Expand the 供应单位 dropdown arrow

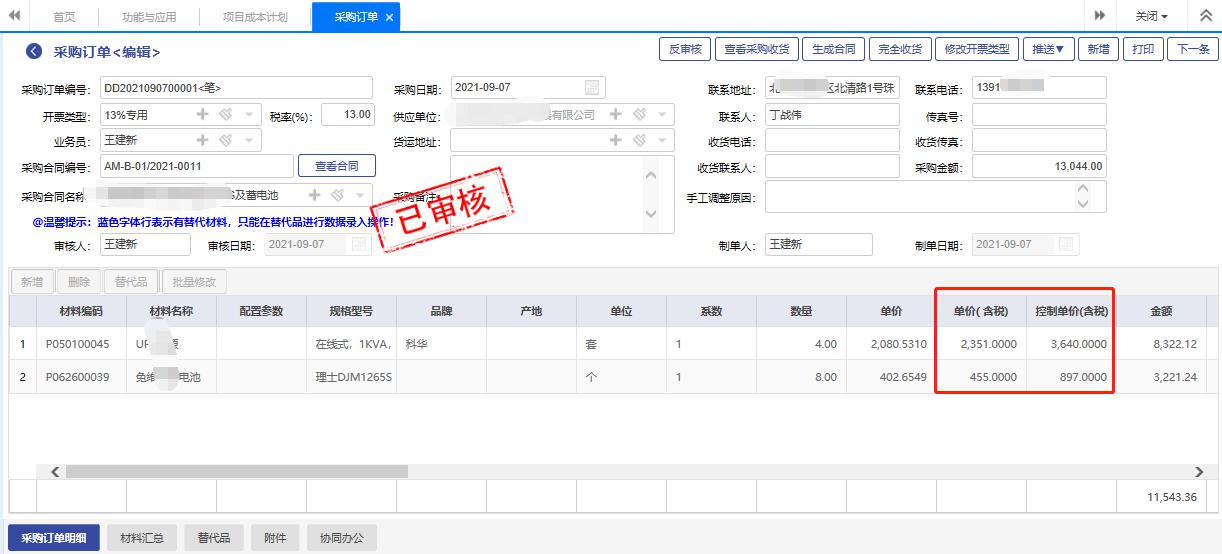662,115
